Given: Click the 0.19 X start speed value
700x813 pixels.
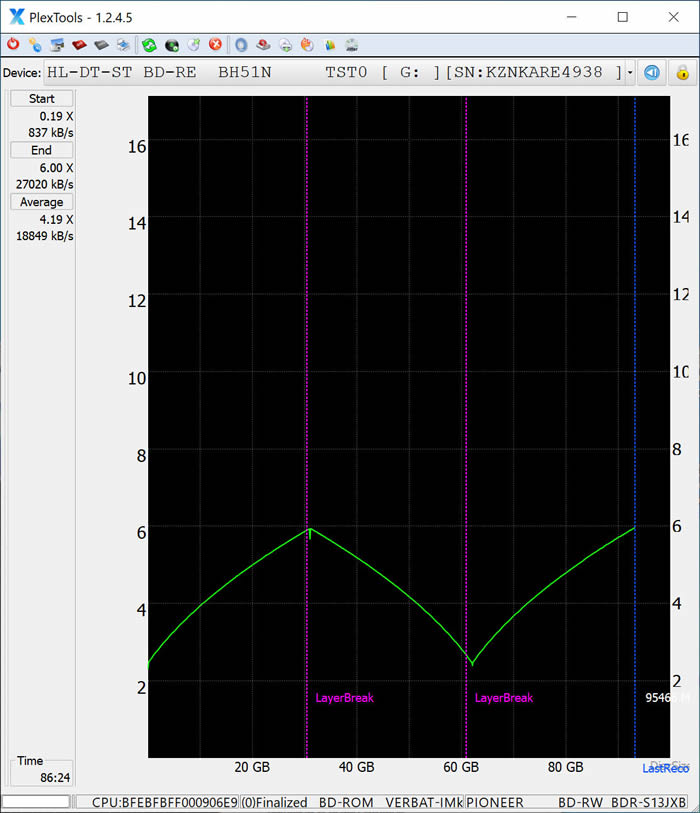Looking at the screenshot, I should click(x=57, y=116).
